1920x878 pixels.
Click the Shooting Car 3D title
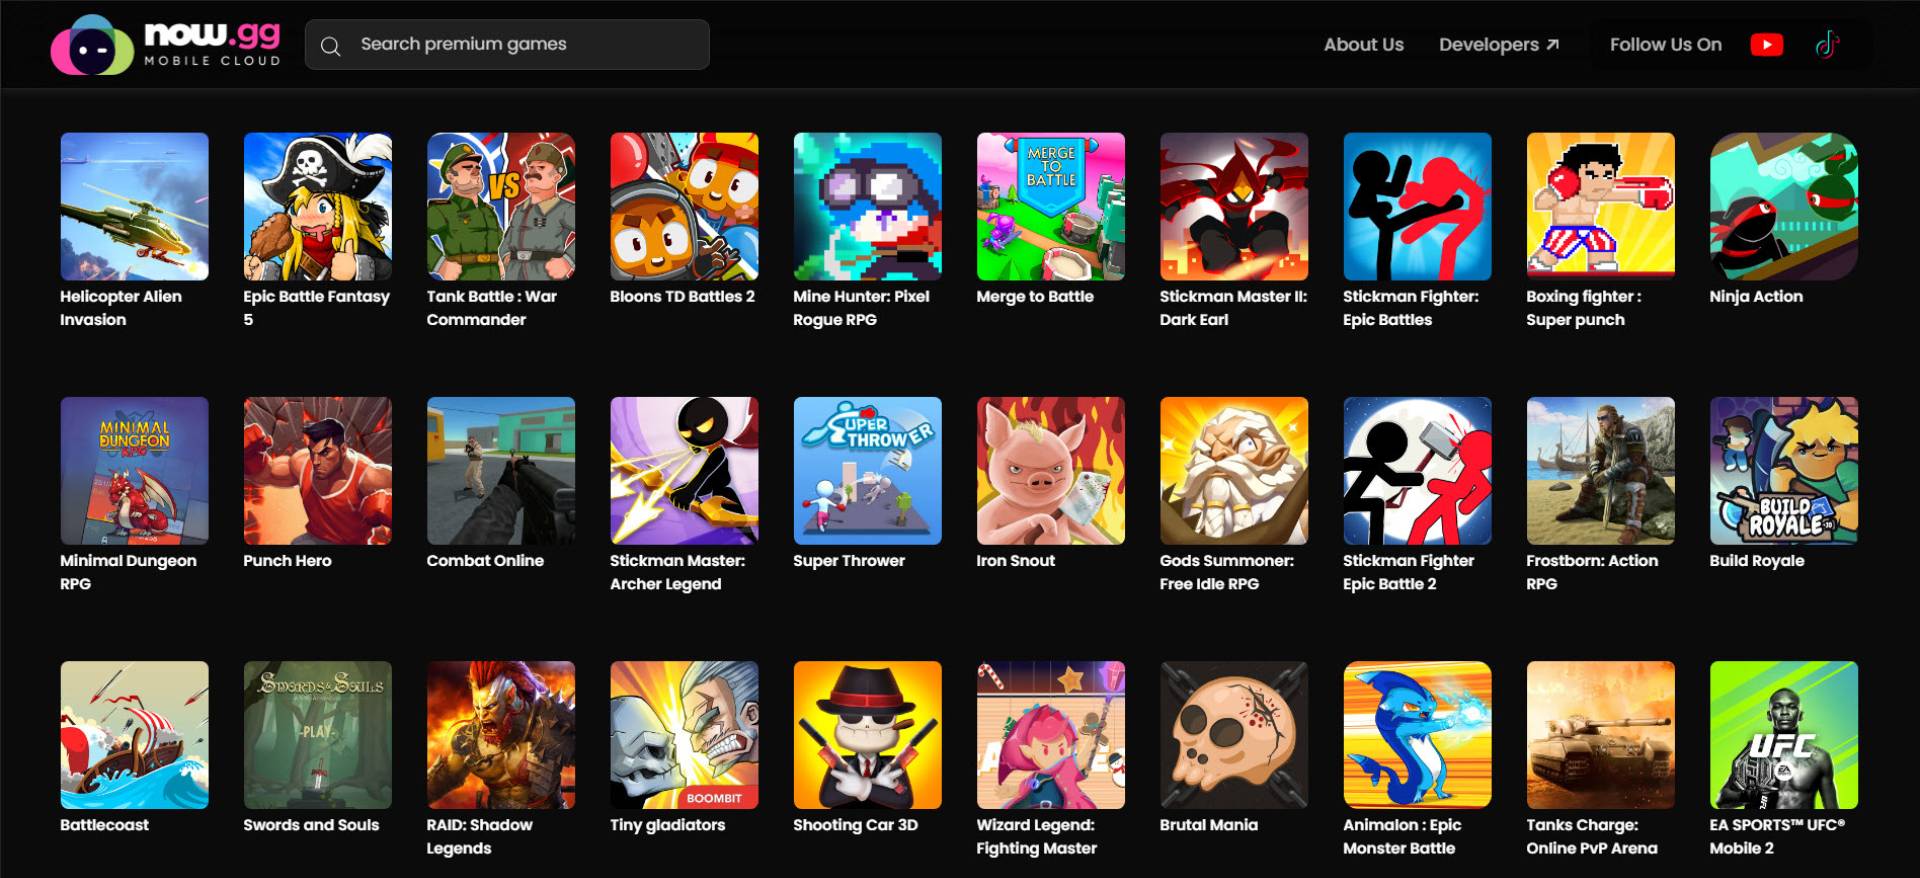pos(855,825)
